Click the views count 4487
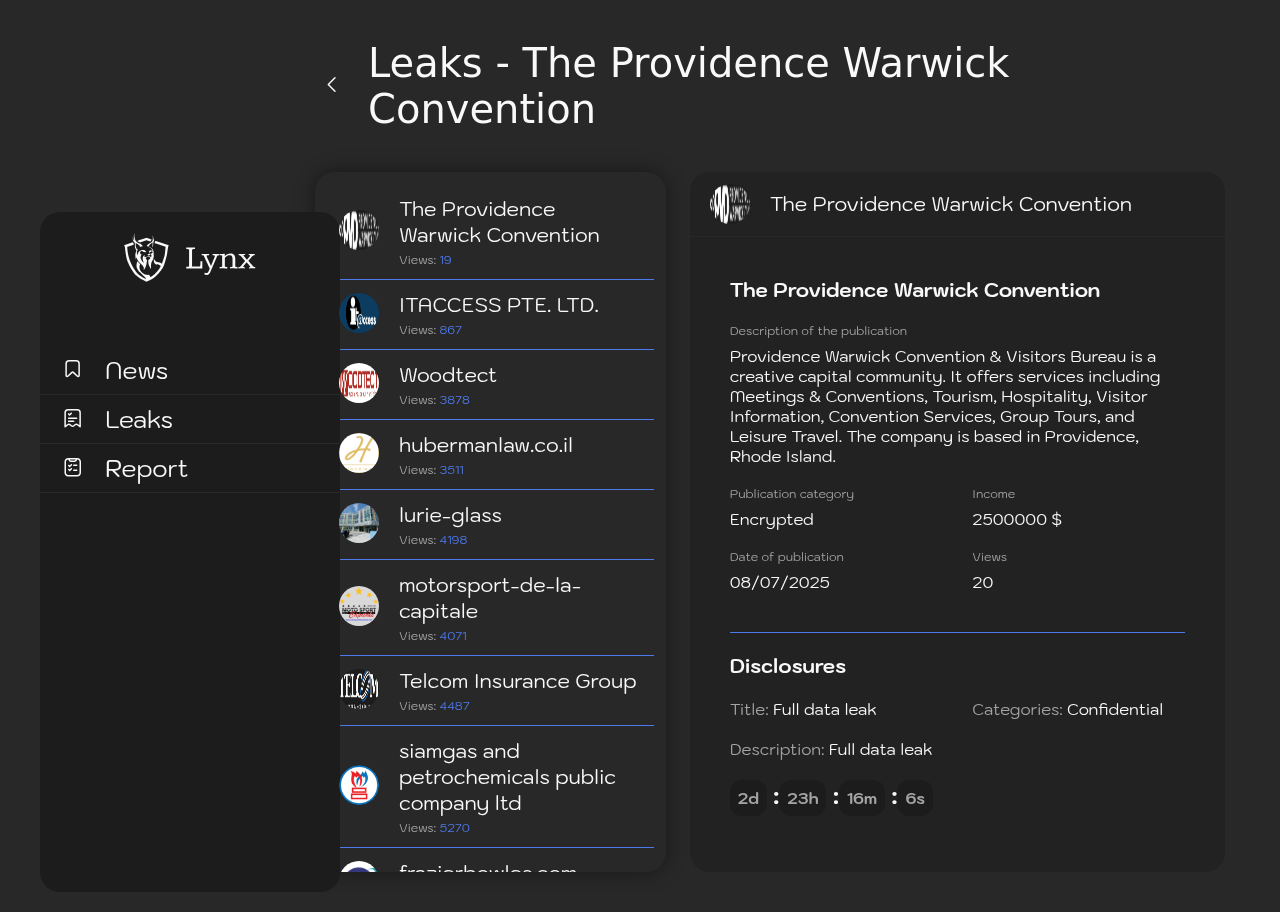The height and width of the screenshot is (912, 1280). (455, 706)
